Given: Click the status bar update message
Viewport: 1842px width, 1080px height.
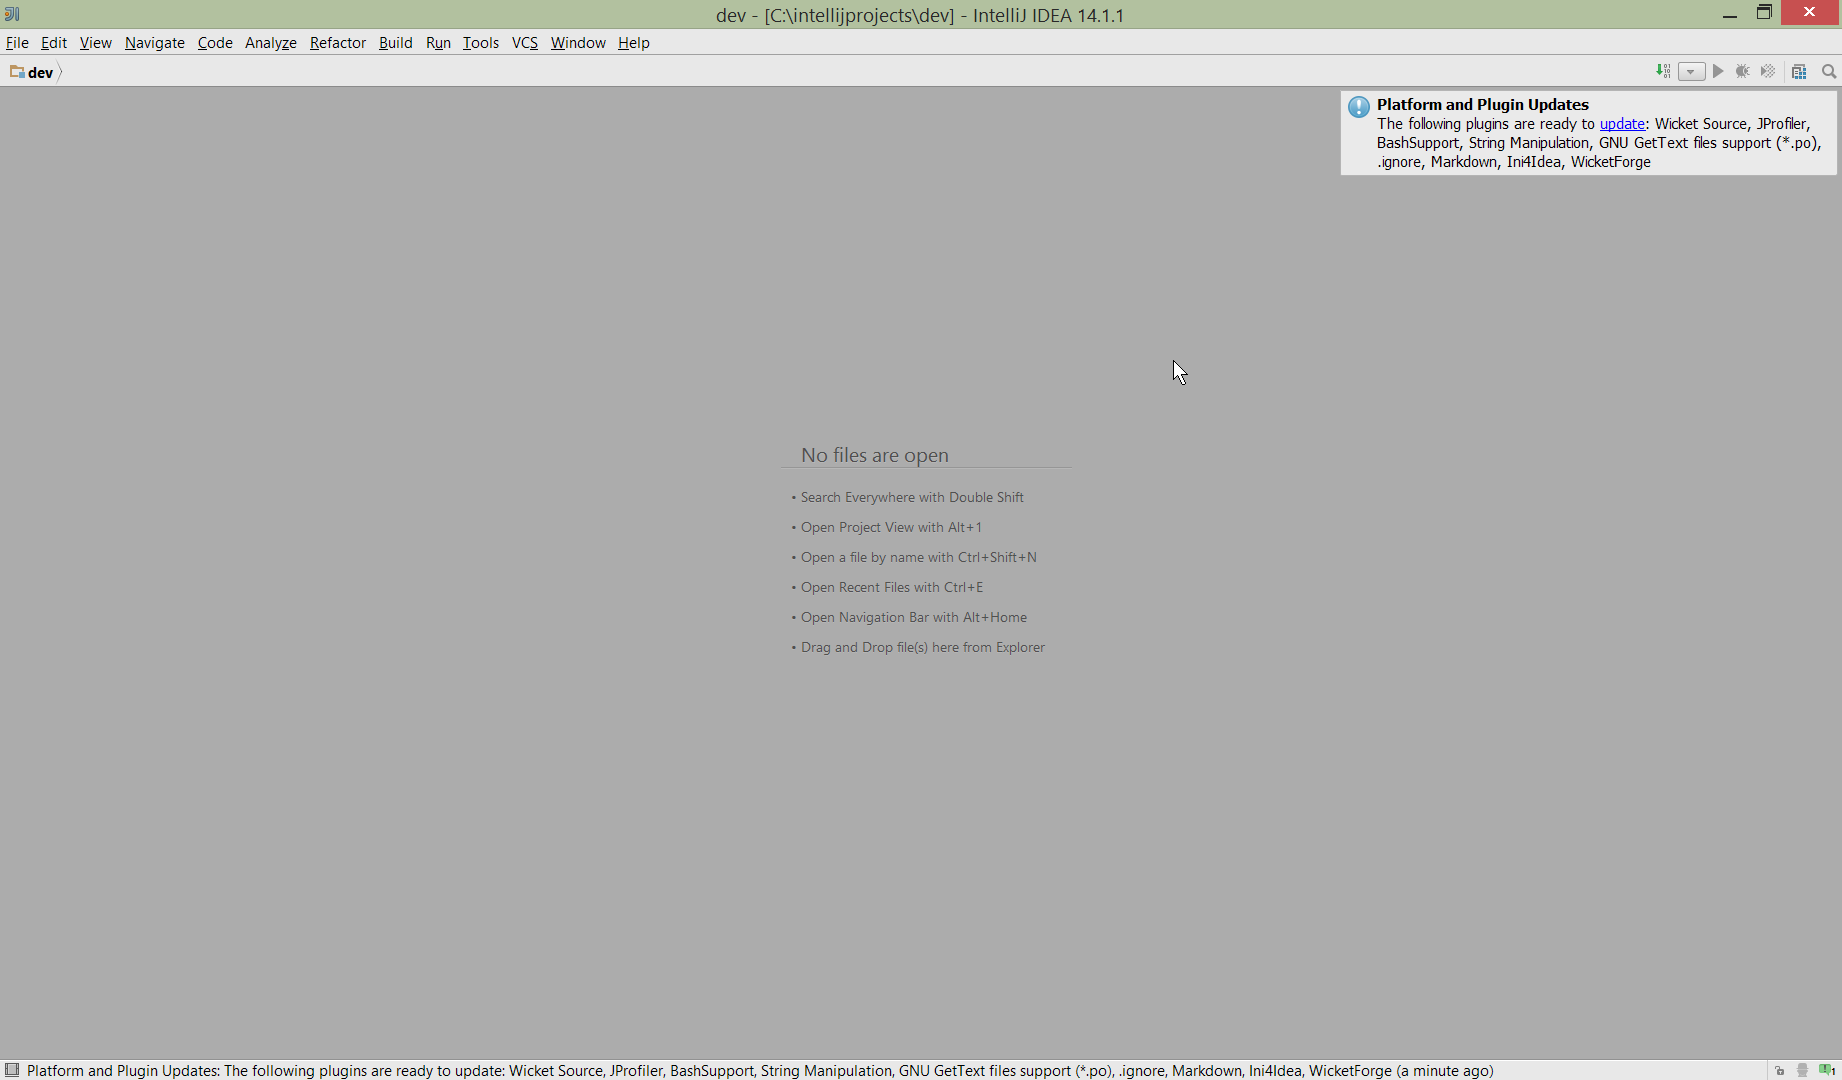Looking at the screenshot, I should [760, 1070].
